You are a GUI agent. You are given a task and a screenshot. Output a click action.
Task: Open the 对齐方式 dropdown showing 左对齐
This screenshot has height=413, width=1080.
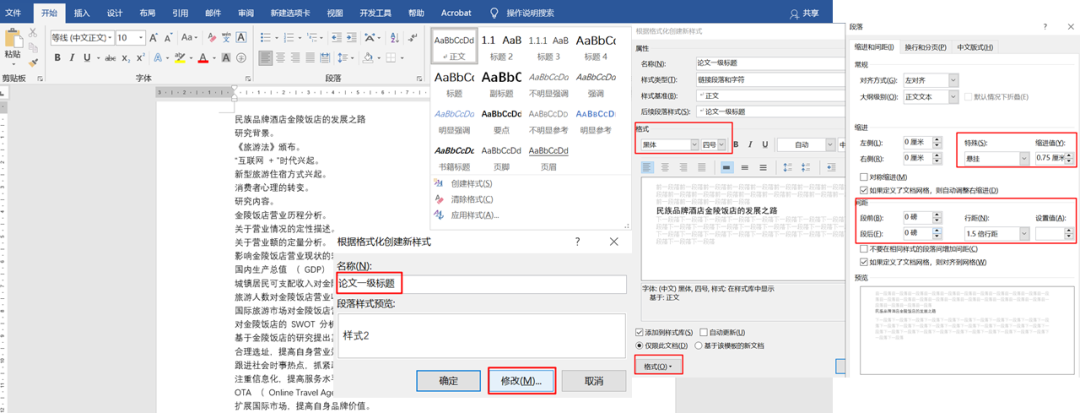click(x=953, y=81)
